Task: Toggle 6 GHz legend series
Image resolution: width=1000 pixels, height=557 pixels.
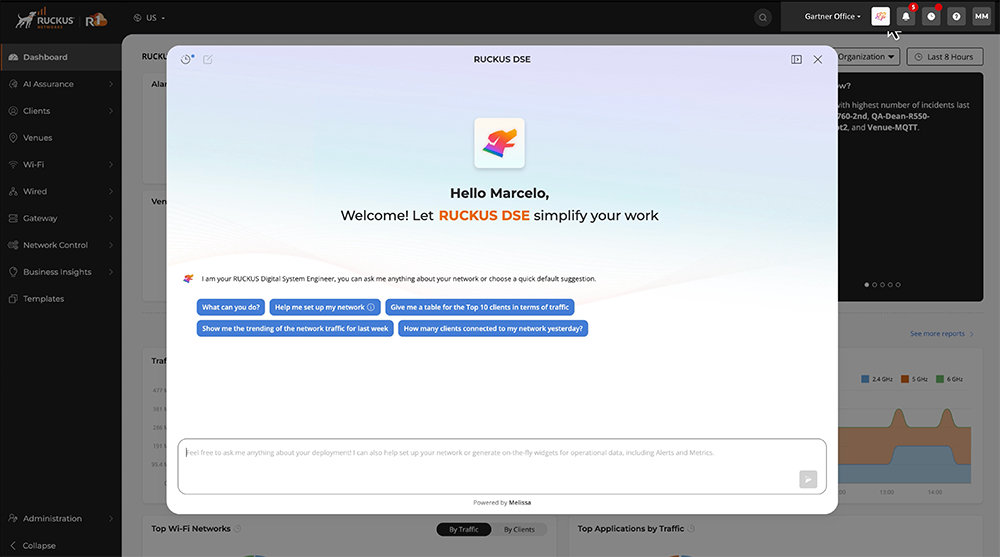Action: [949, 379]
